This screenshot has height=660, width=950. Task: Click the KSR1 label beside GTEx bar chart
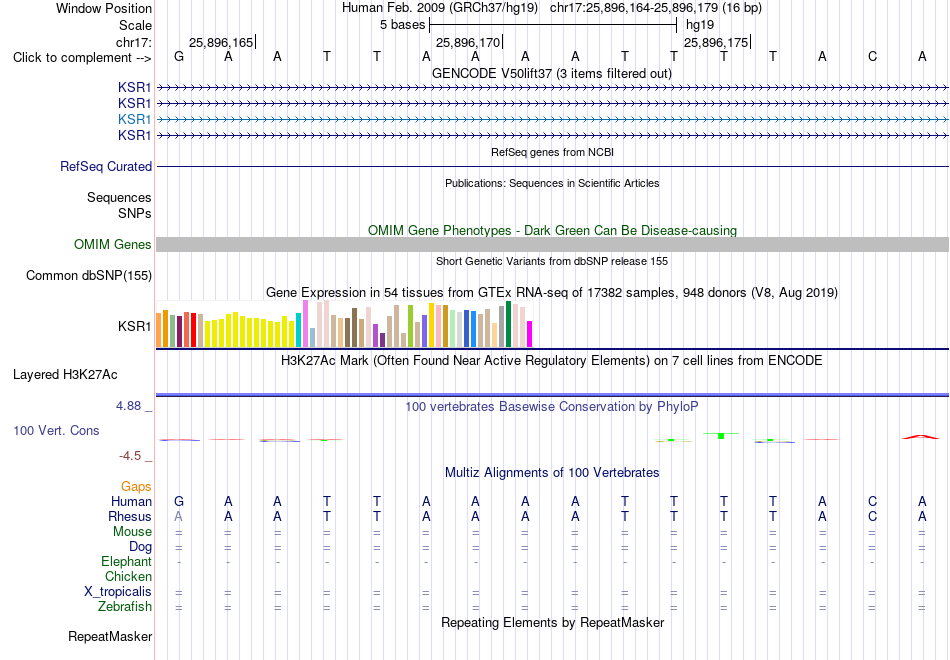(x=135, y=326)
